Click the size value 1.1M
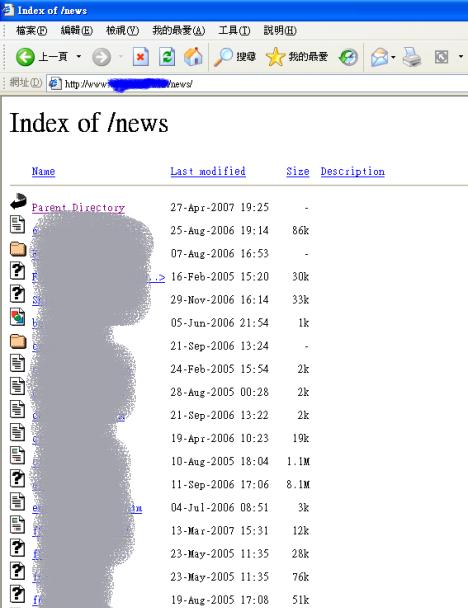 (x=298, y=461)
